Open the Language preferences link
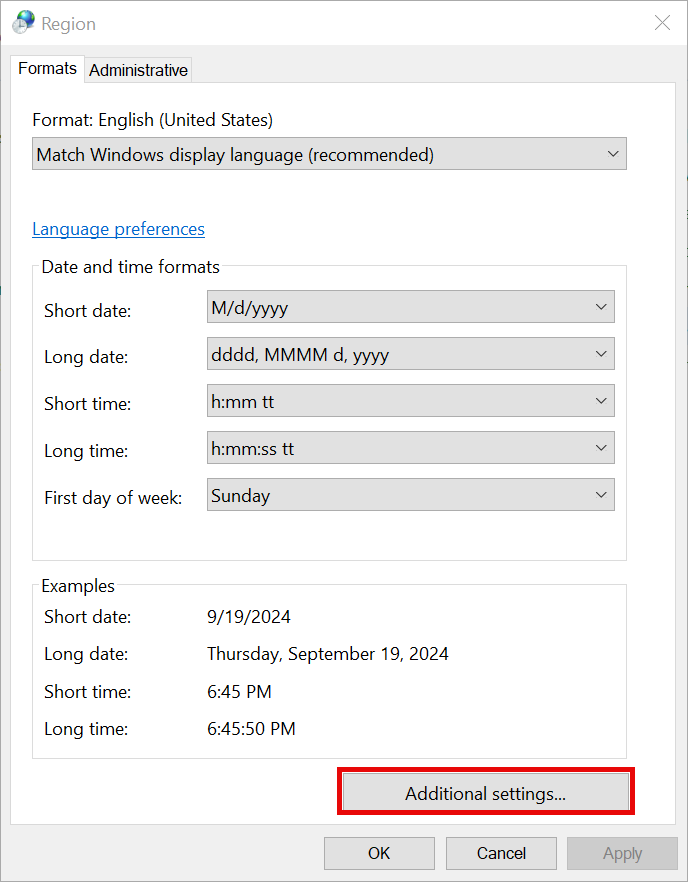 pos(118,229)
